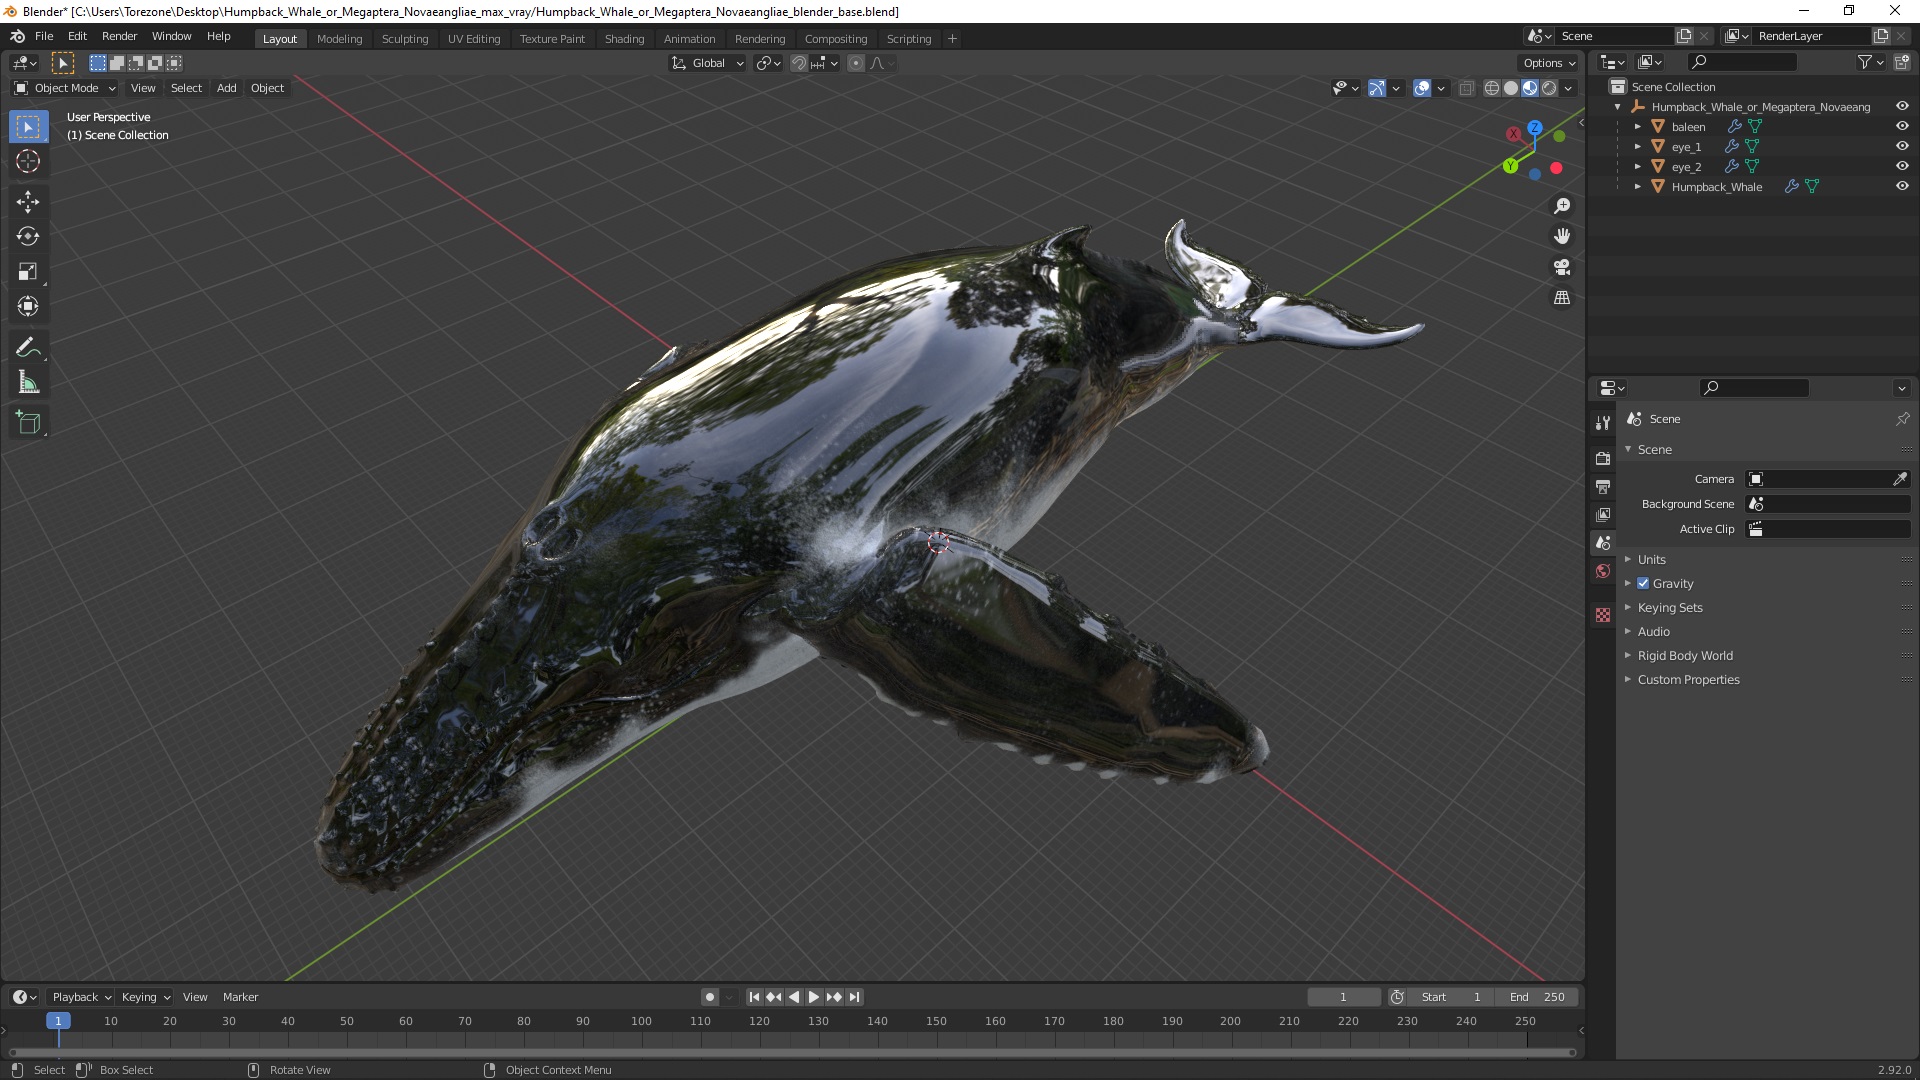Image resolution: width=1920 pixels, height=1080 pixels.
Task: Select the Select Box tool
Action: (x=28, y=127)
